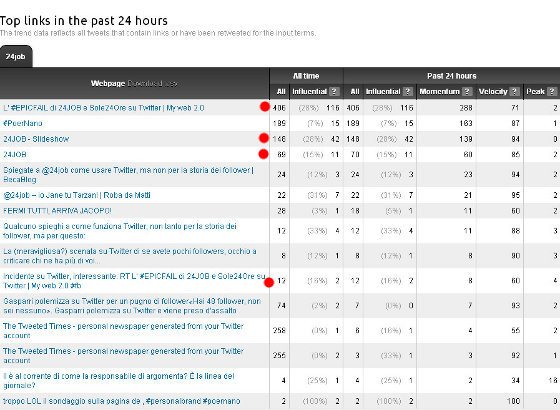Download the table as .csv
560x410 pixels.
coord(152,84)
